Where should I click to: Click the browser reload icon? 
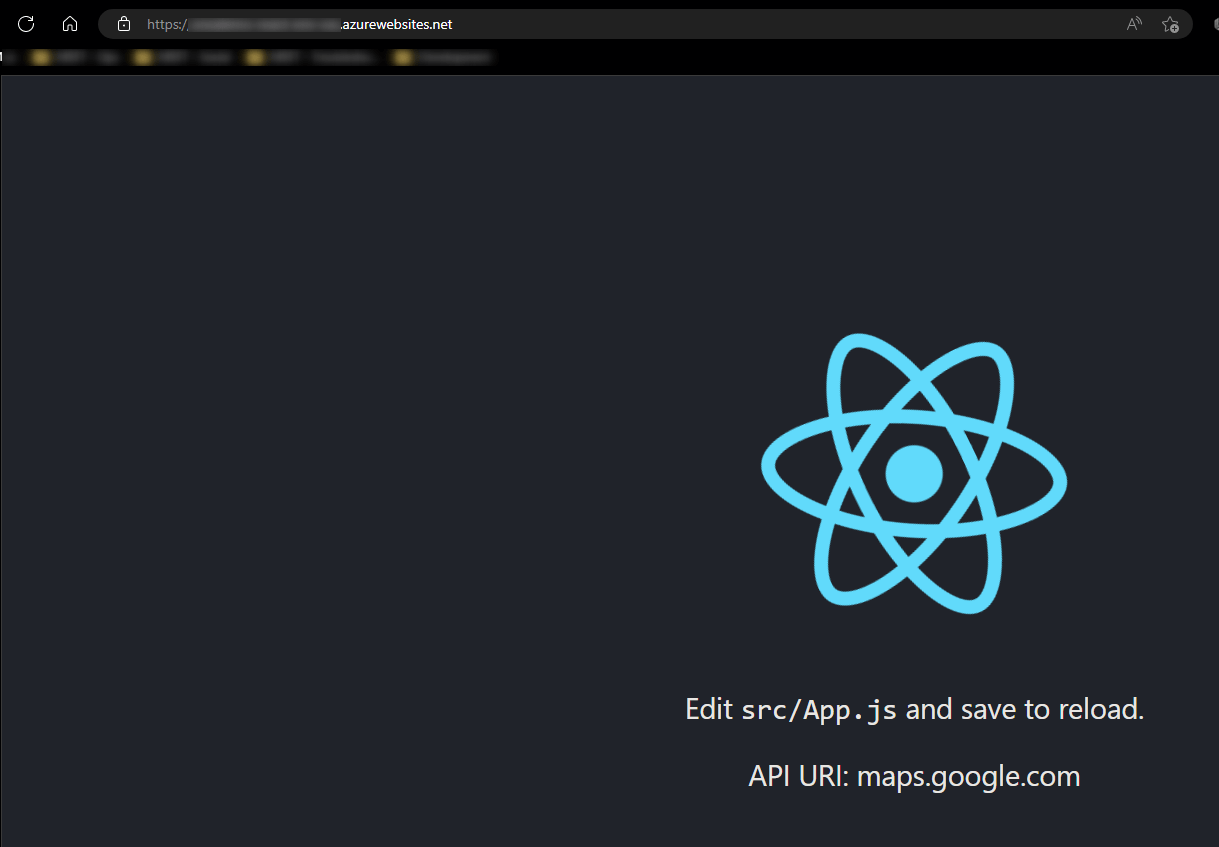pyautogui.click(x=25, y=24)
